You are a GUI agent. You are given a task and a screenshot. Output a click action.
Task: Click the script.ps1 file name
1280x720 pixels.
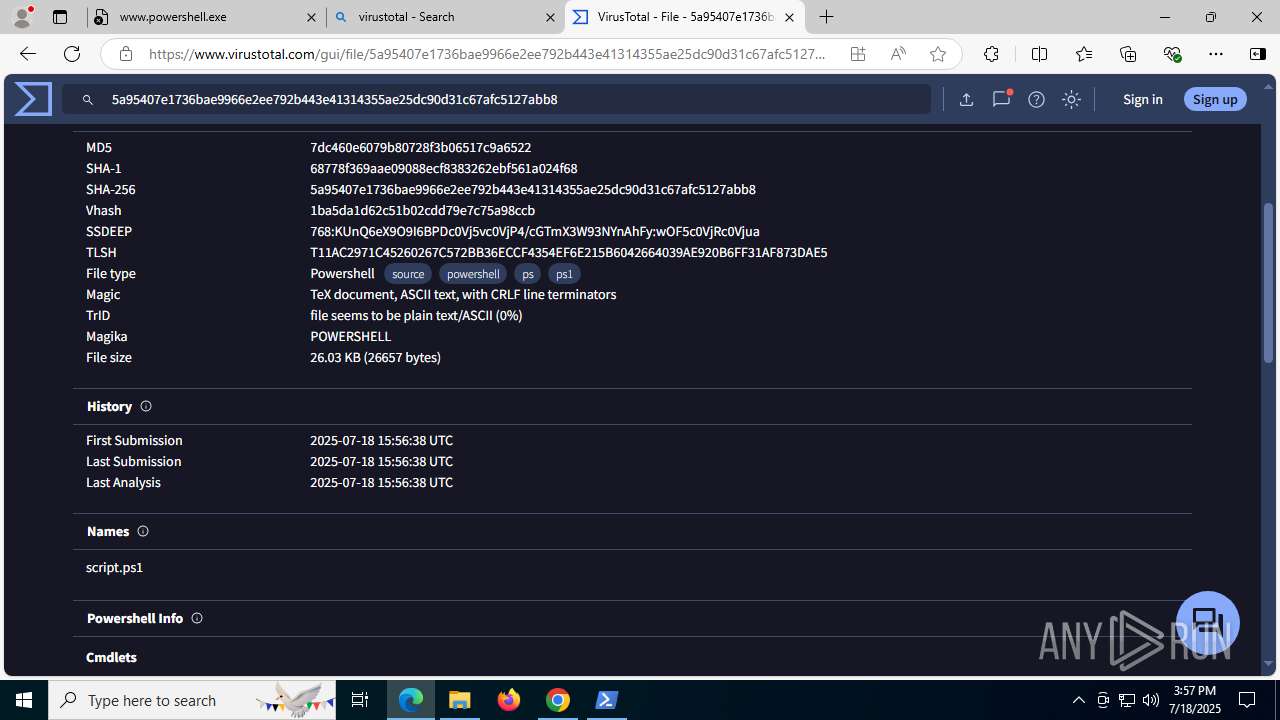114,567
